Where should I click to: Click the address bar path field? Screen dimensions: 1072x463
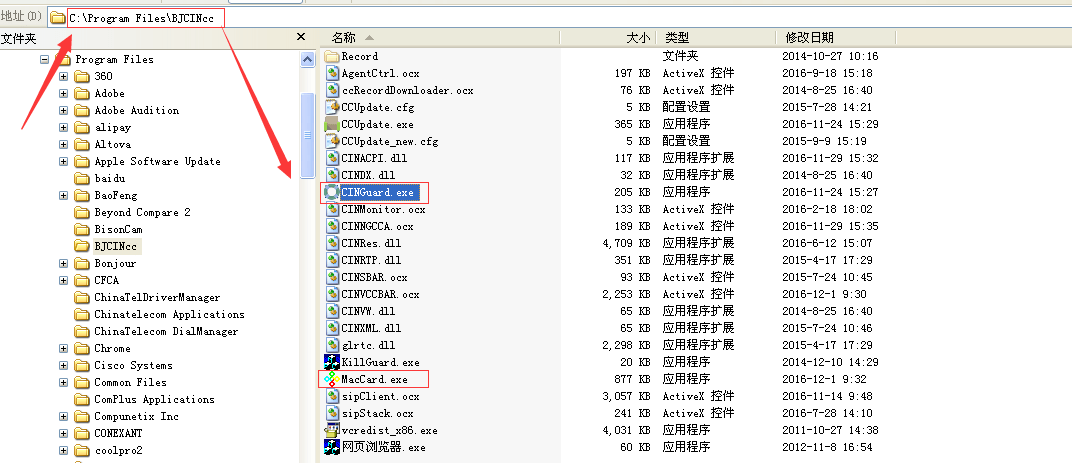400,17
